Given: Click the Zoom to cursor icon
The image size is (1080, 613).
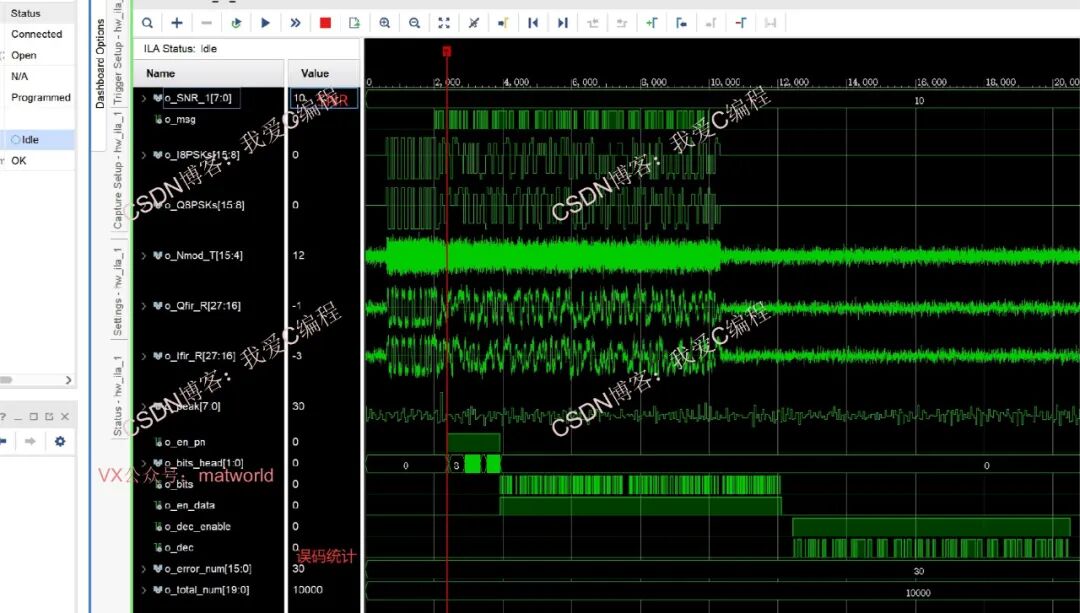Looking at the screenshot, I should click(474, 23).
